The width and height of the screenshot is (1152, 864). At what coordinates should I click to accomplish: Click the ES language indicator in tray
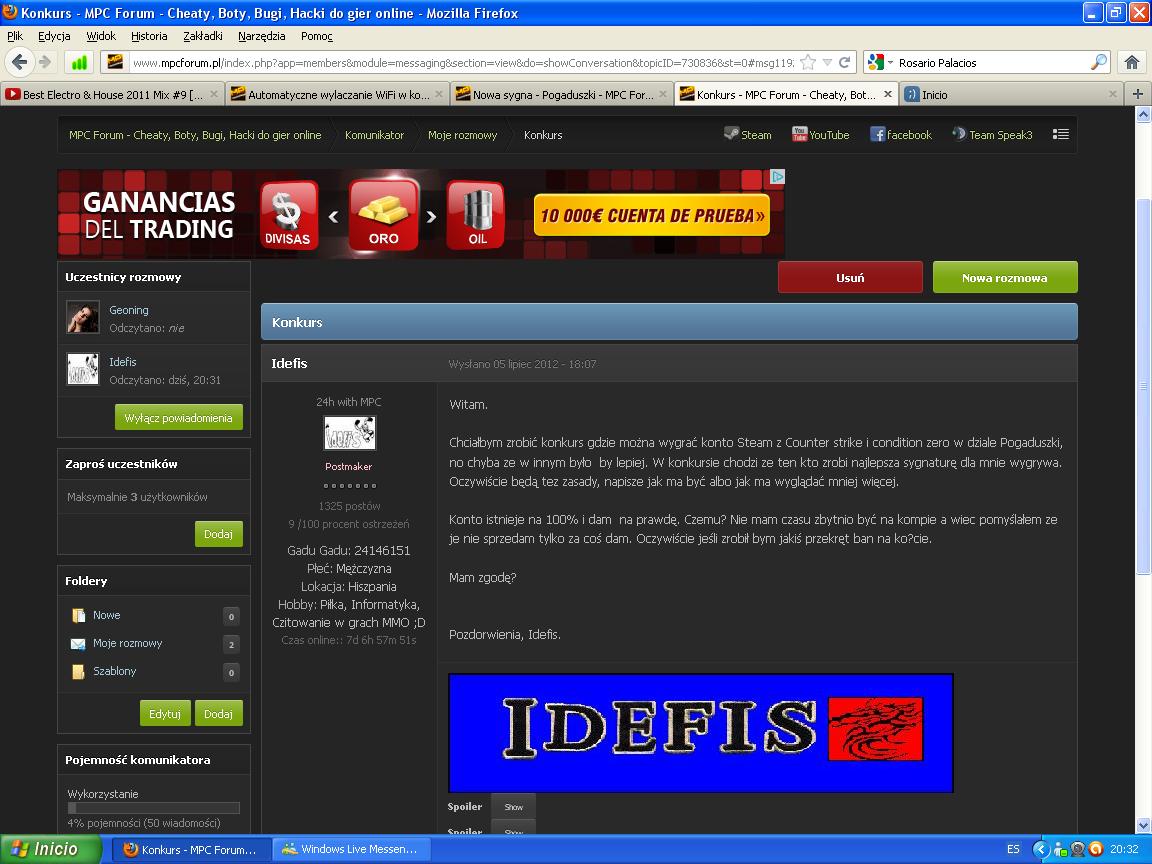pyautogui.click(x=1013, y=849)
